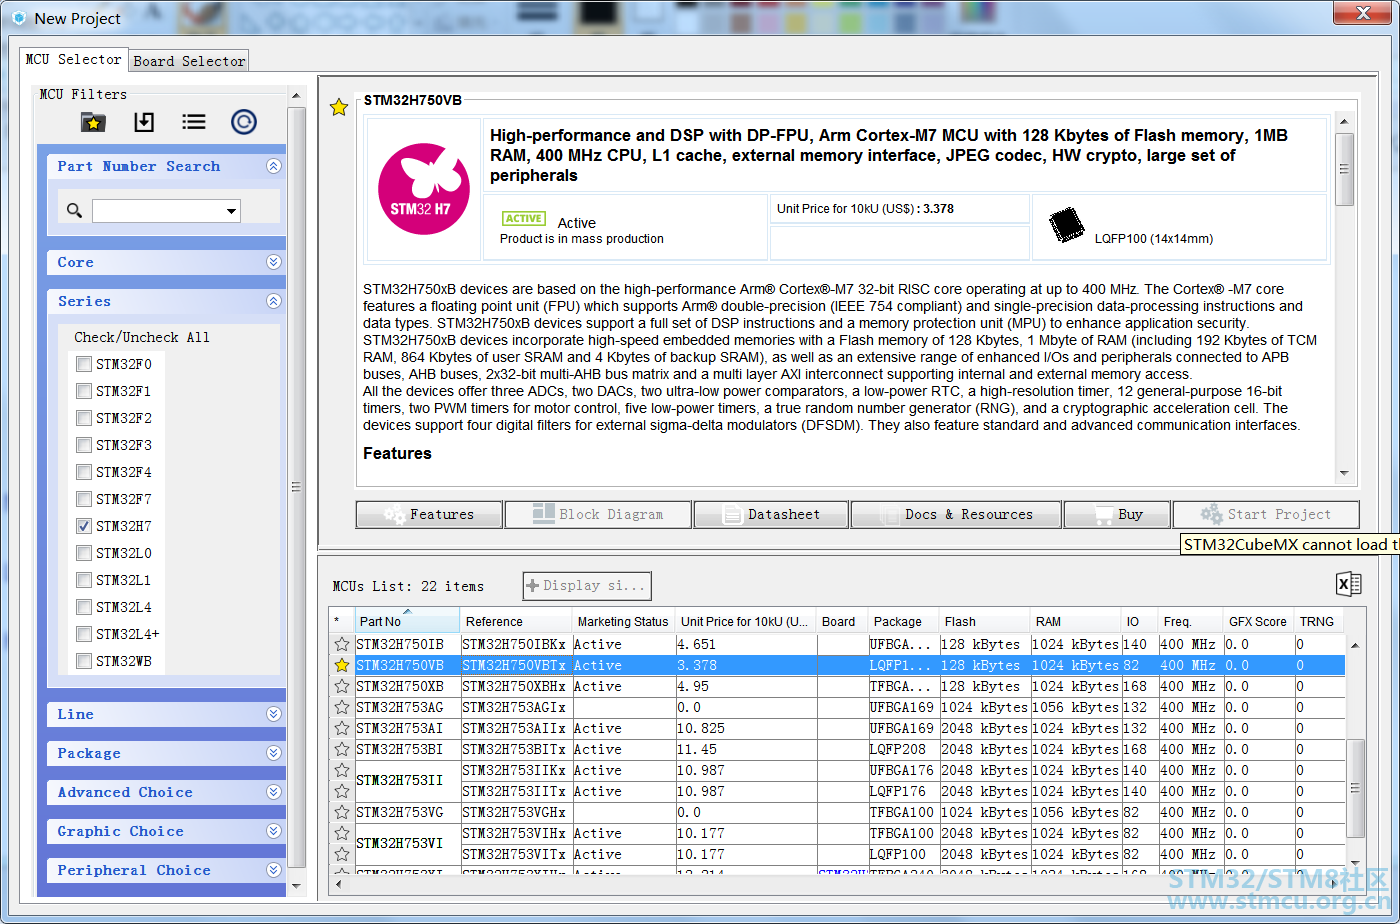Star the STM32H753AI row
This screenshot has width=1400, height=924.
(x=342, y=728)
